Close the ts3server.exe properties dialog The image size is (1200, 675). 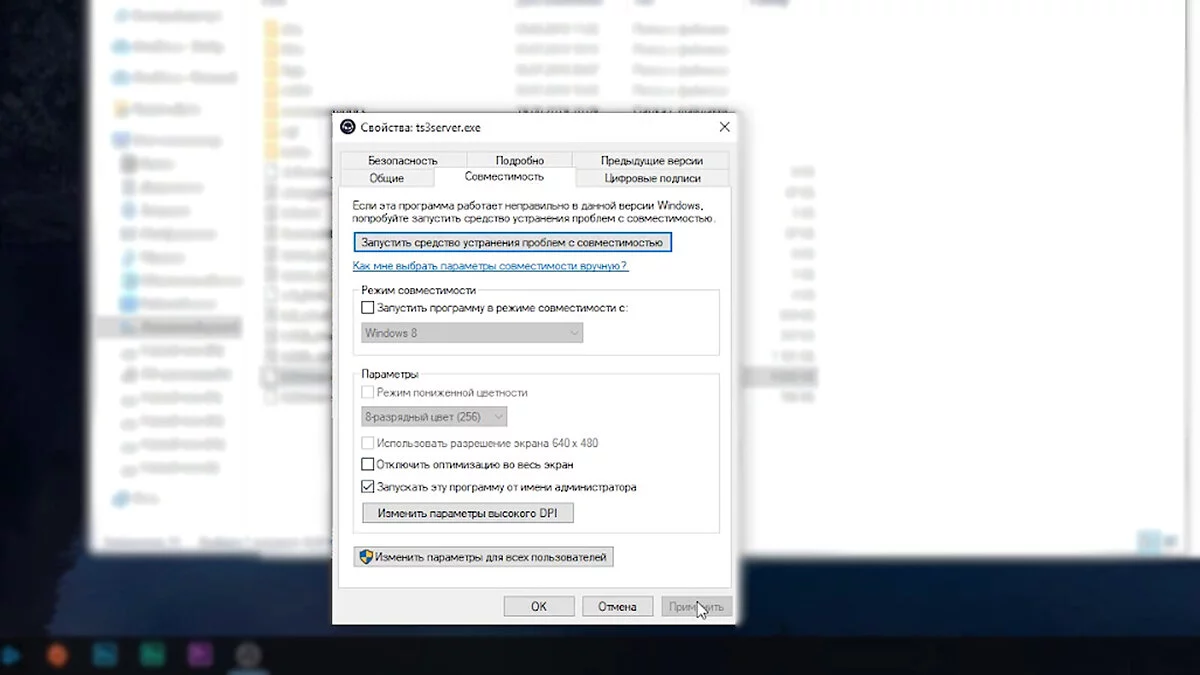tap(725, 127)
